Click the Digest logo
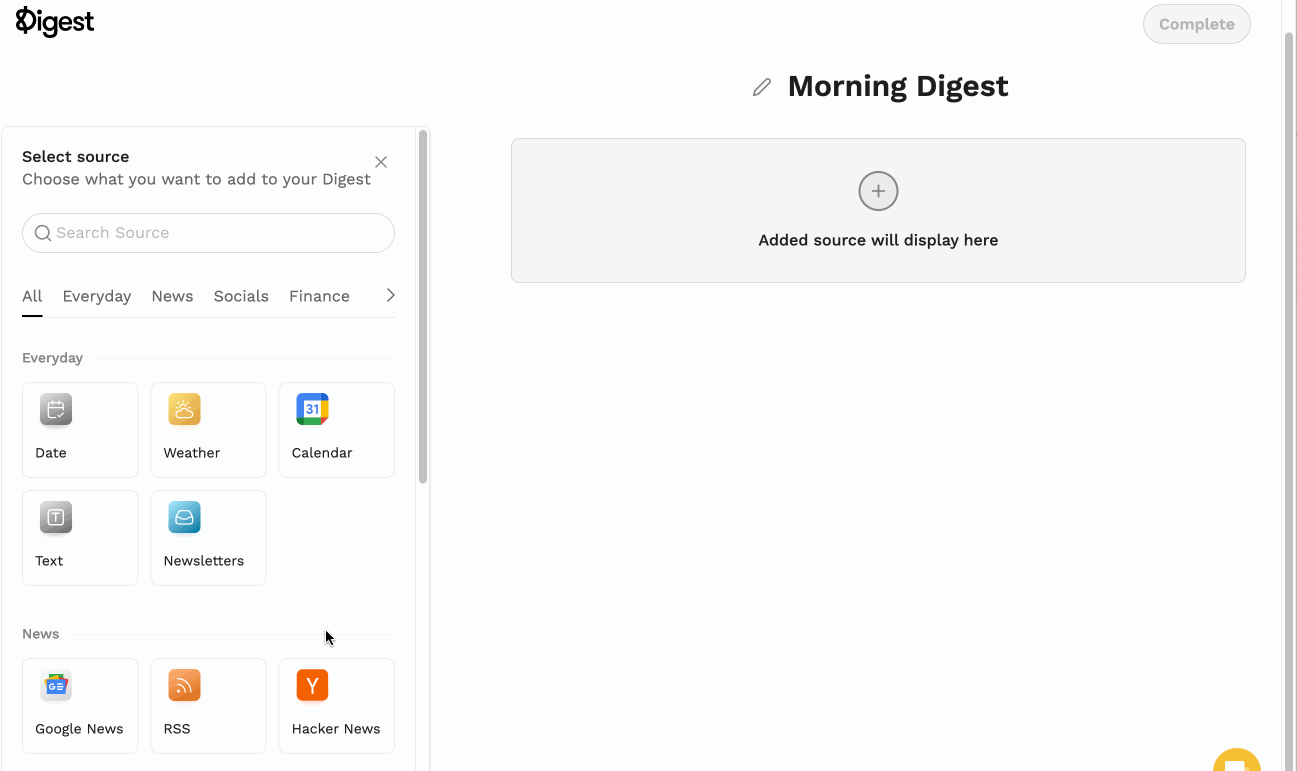 54,21
